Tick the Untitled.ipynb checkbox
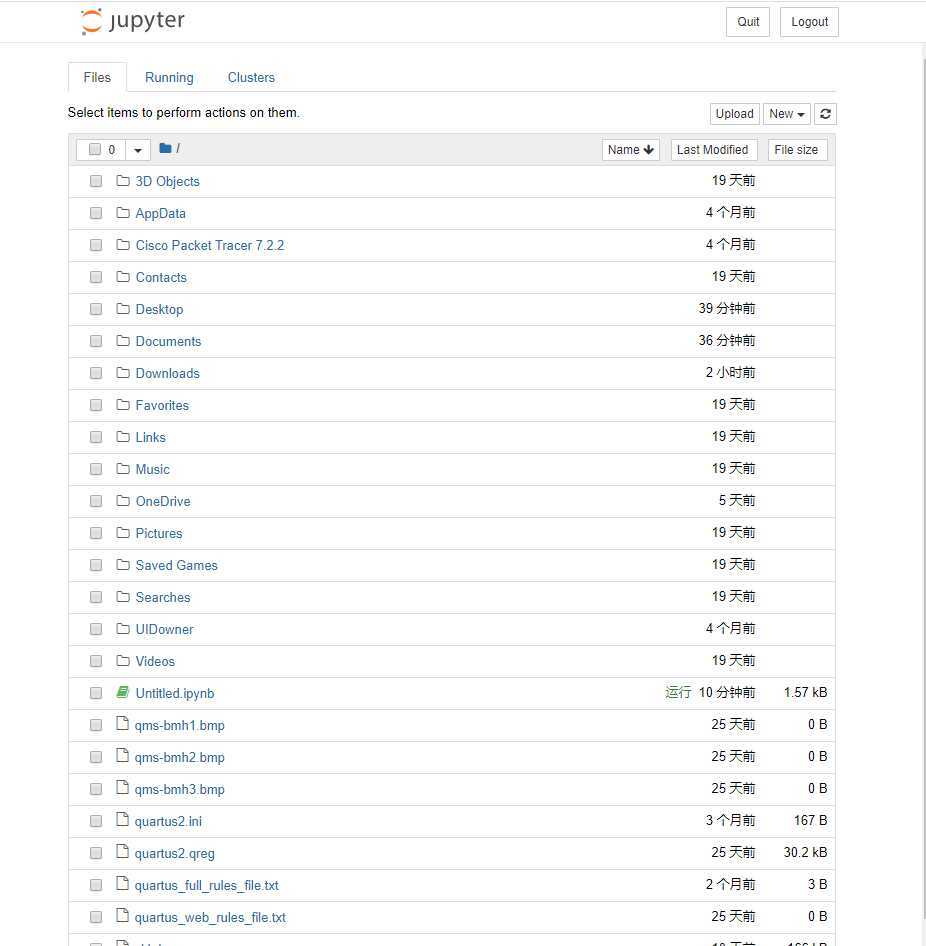 point(96,693)
